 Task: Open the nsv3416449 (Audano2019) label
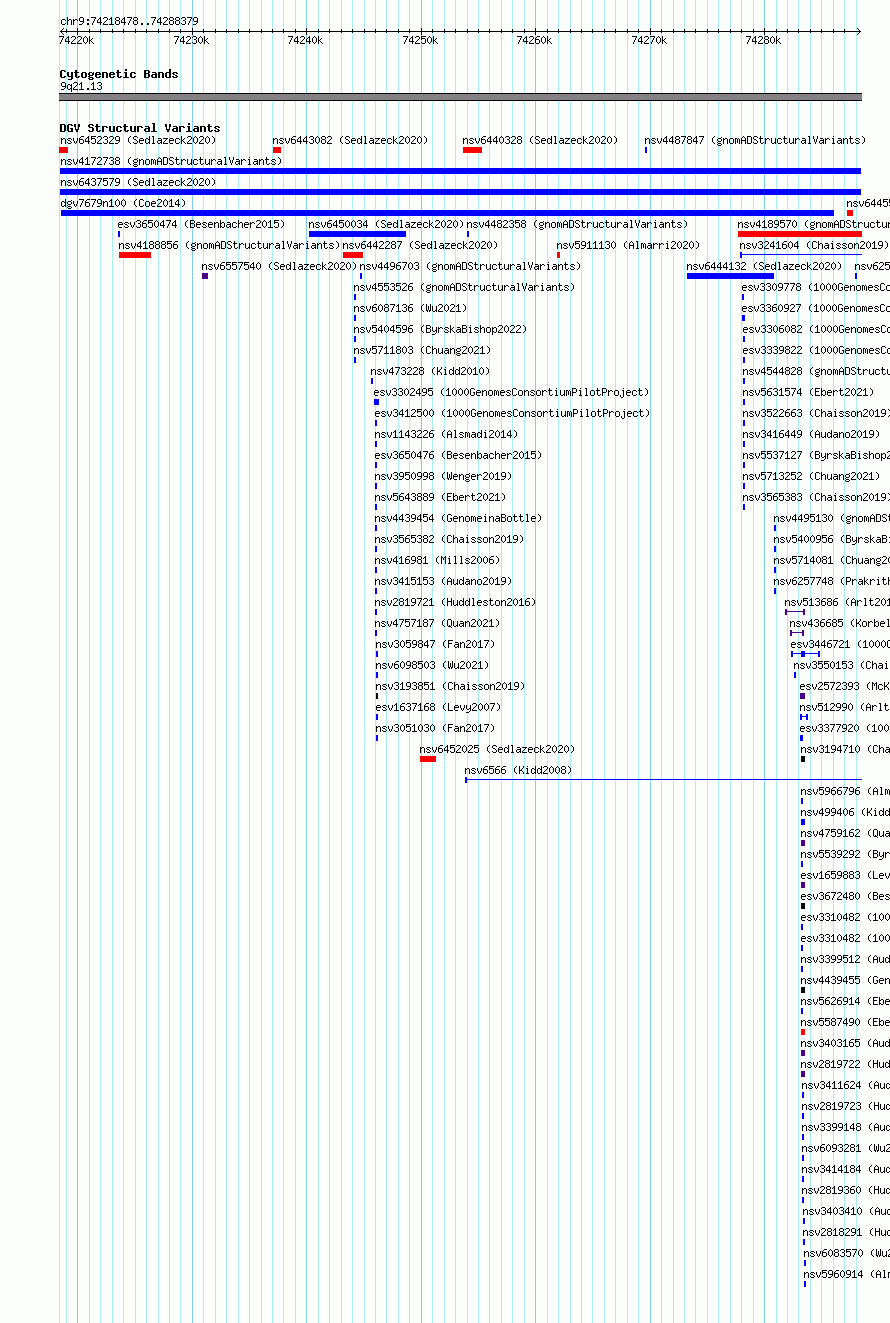tap(811, 434)
